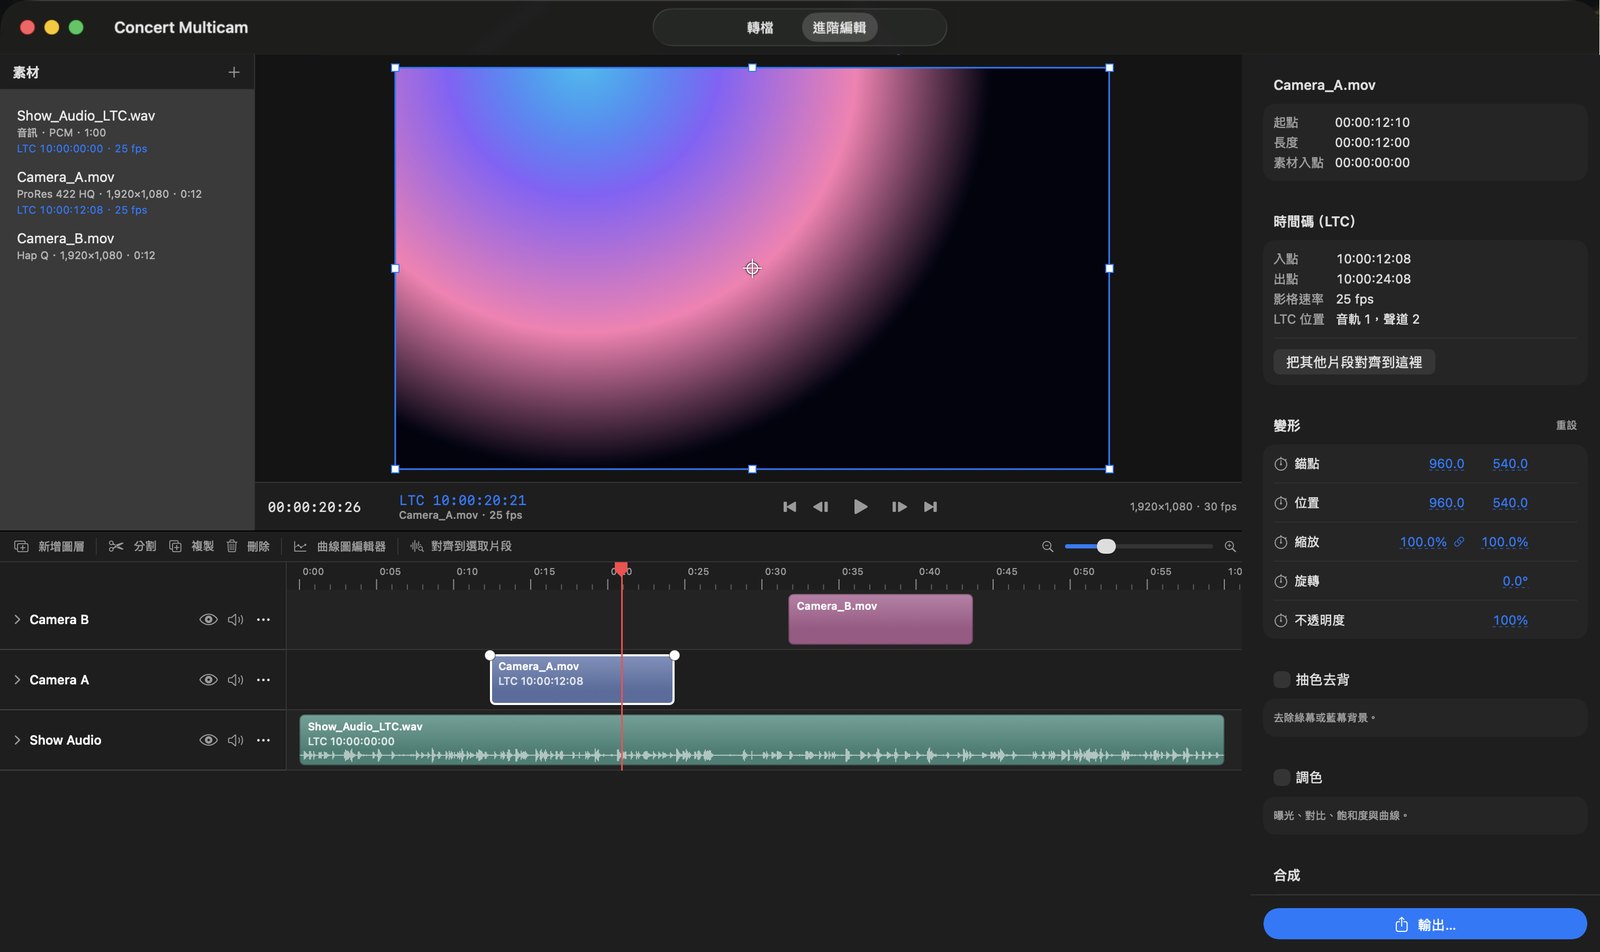The height and width of the screenshot is (952, 1600).
Task: Click the zoom-in magnifier on timeline
Action: pos(1230,546)
